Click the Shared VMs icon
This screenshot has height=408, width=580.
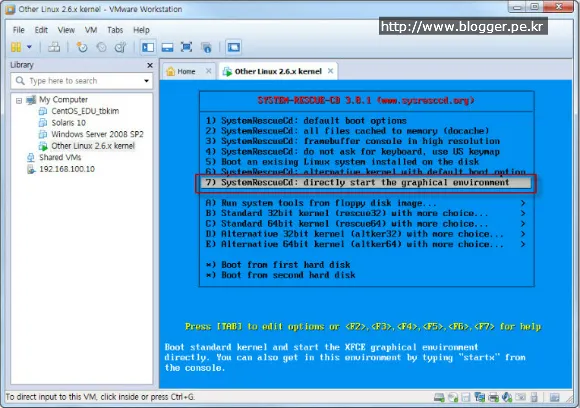coord(31,158)
